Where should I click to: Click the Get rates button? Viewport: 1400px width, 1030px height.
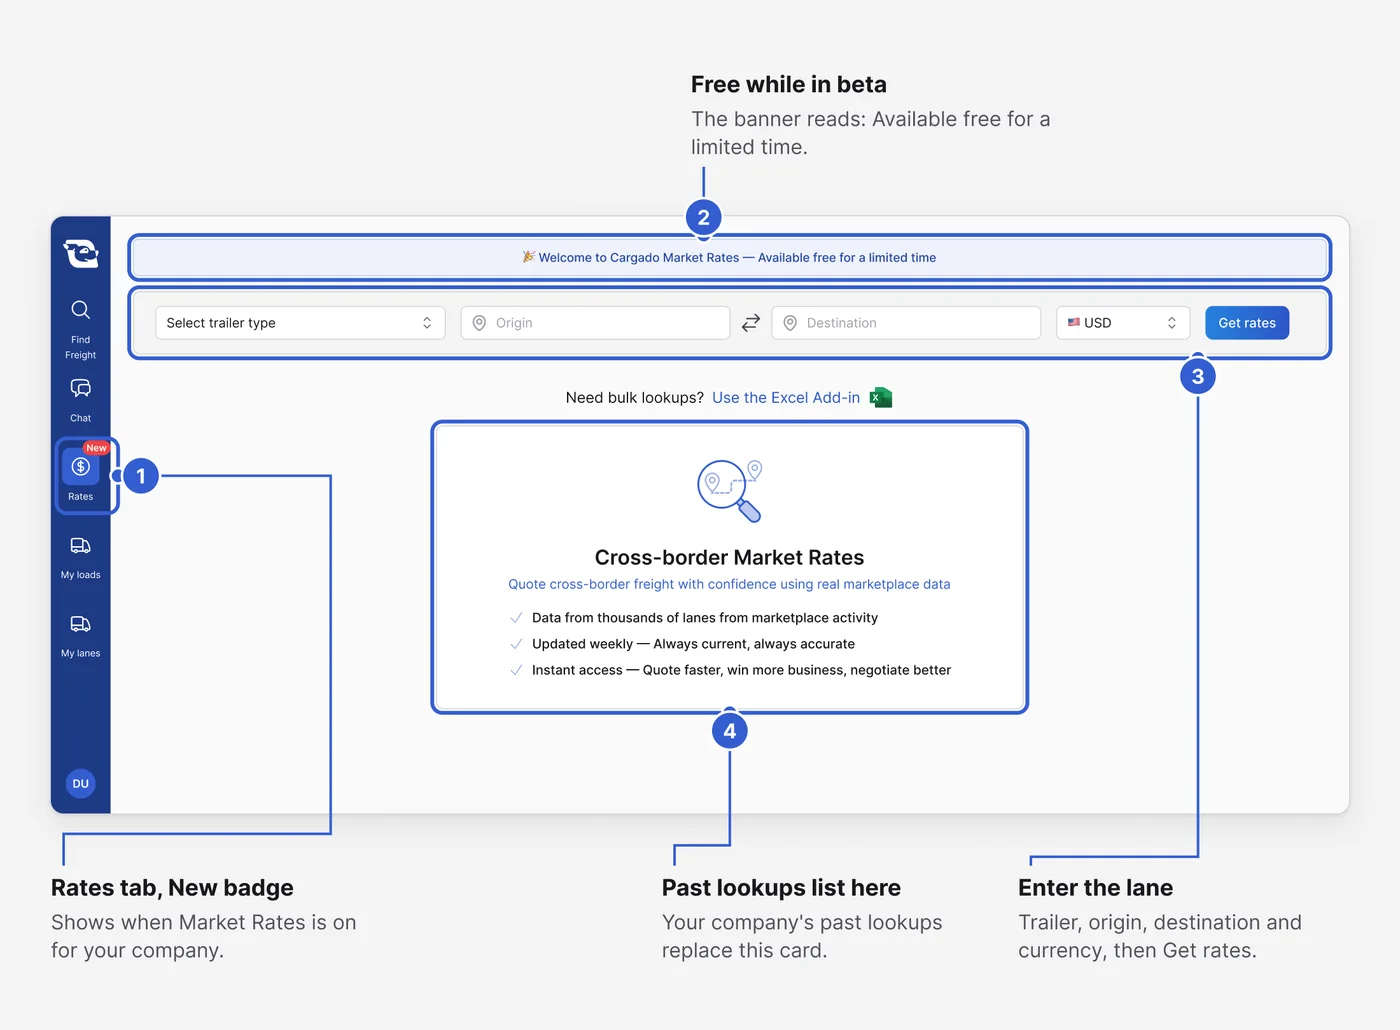click(x=1247, y=323)
